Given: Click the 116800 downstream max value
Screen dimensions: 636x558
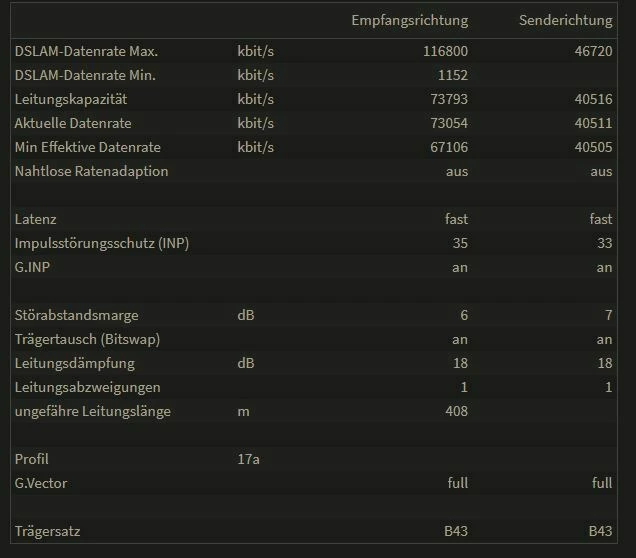Looking at the screenshot, I should click(444, 50).
